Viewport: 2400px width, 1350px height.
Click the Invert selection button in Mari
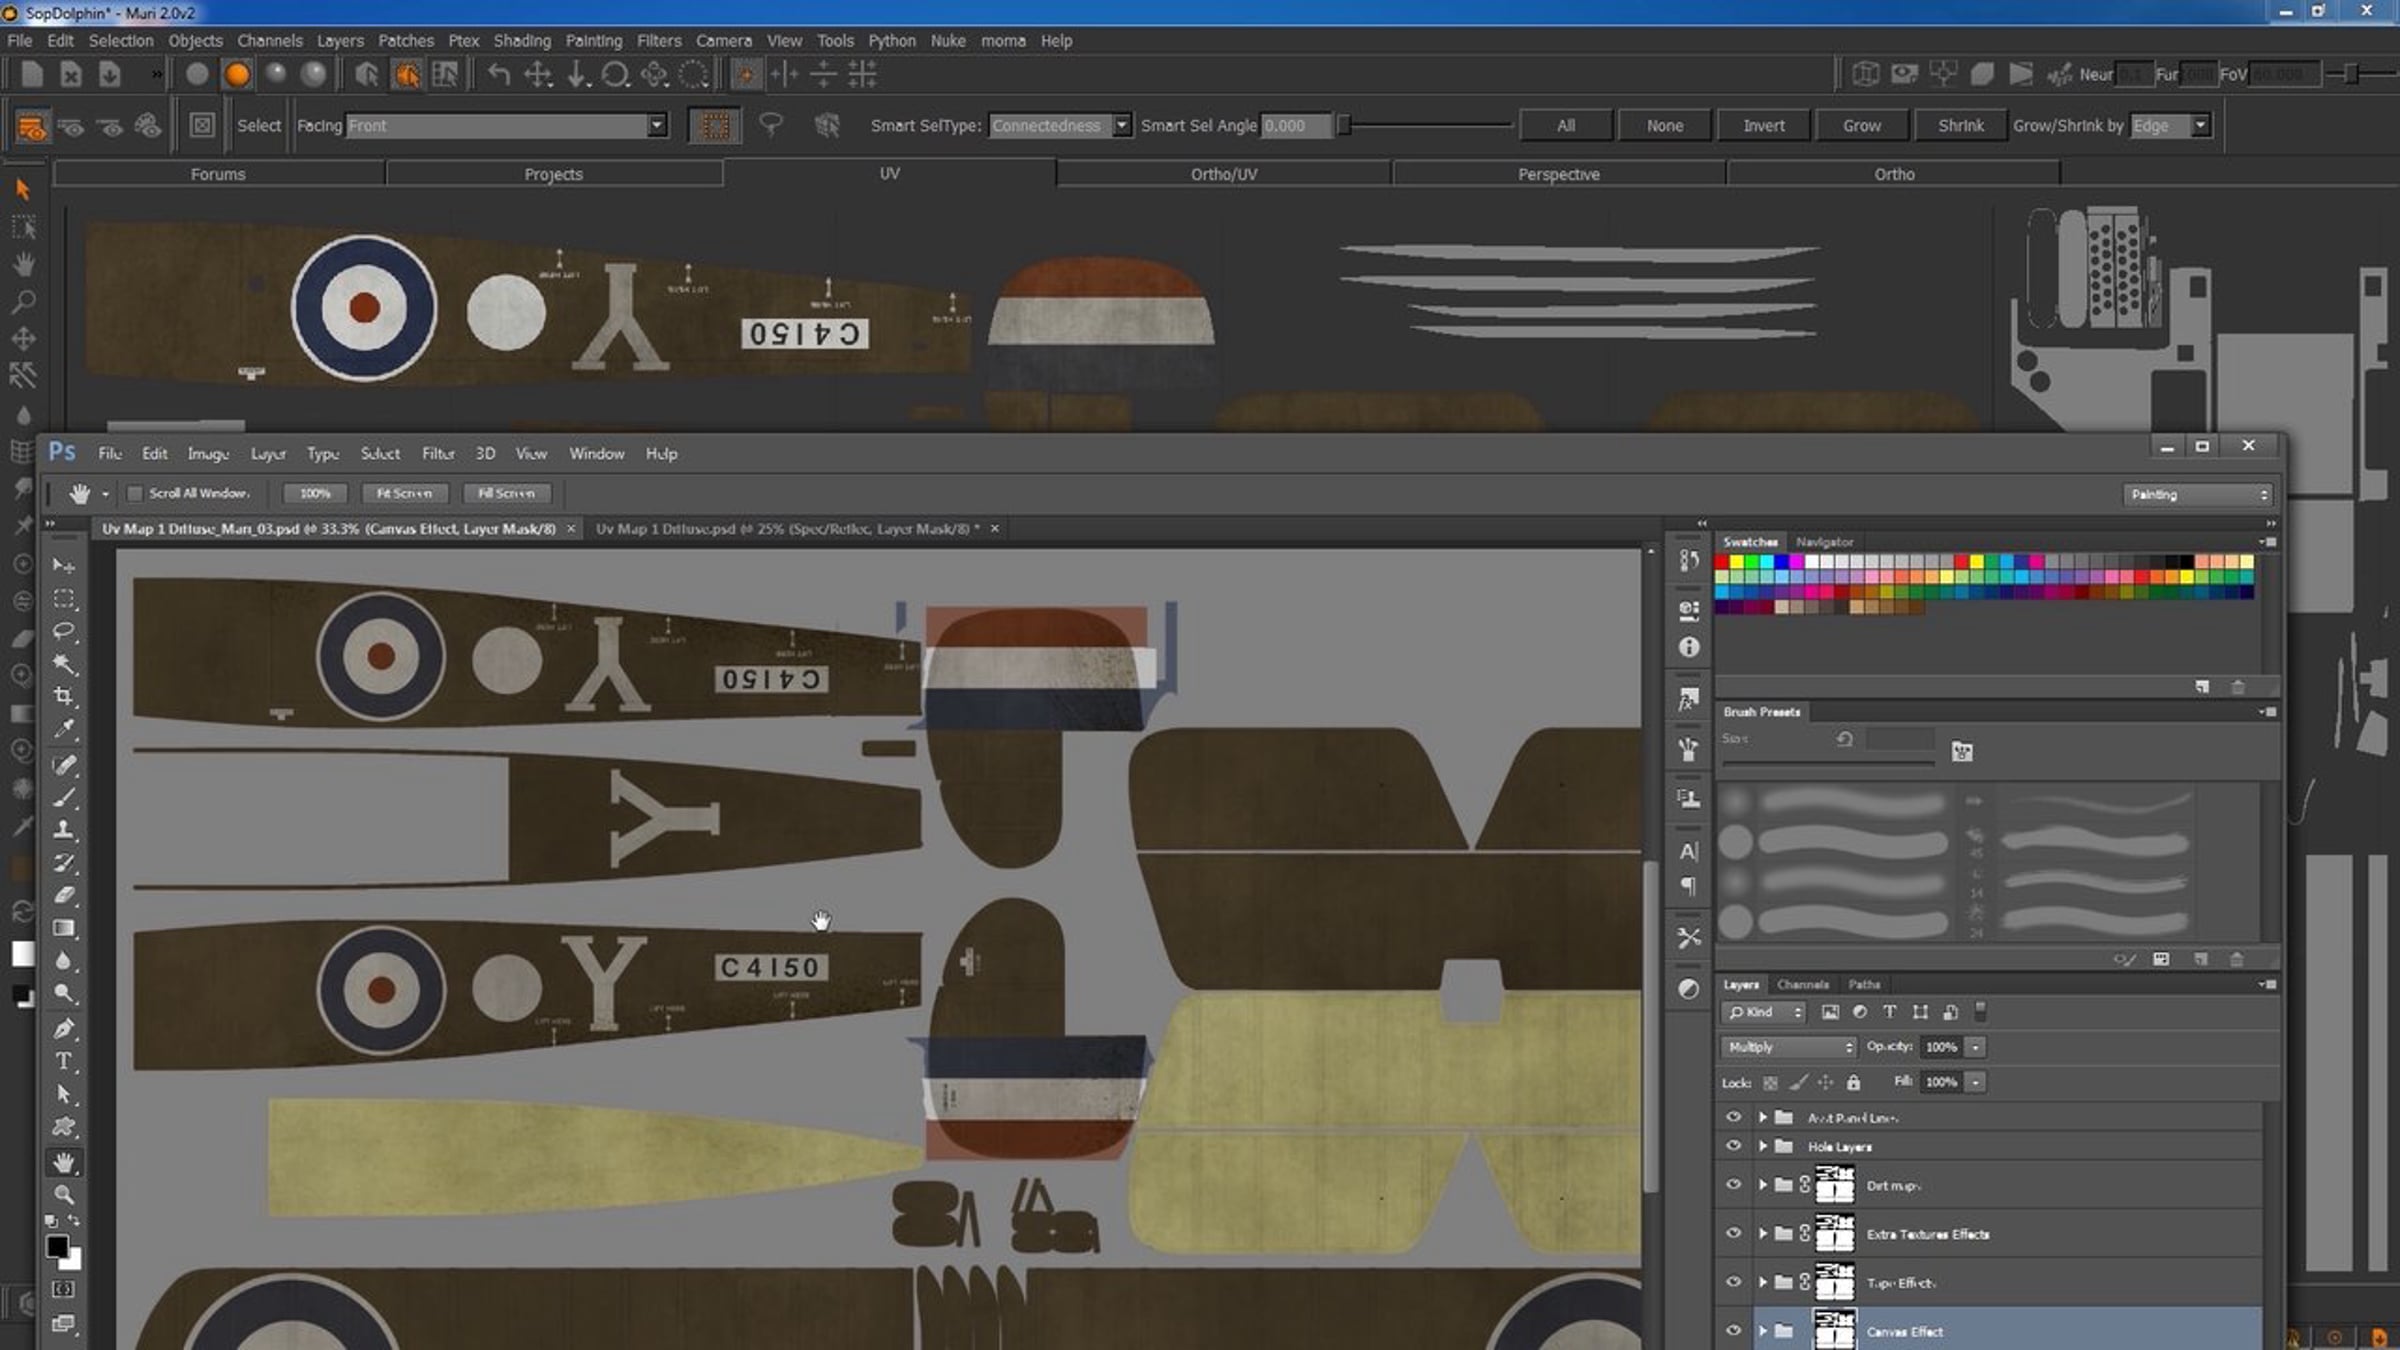[1764, 126]
